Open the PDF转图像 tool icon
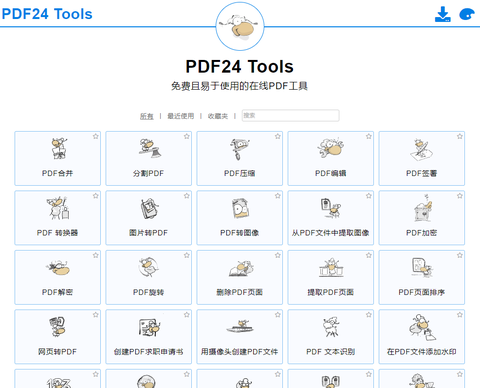This screenshot has width=480, height=388. point(240,208)
